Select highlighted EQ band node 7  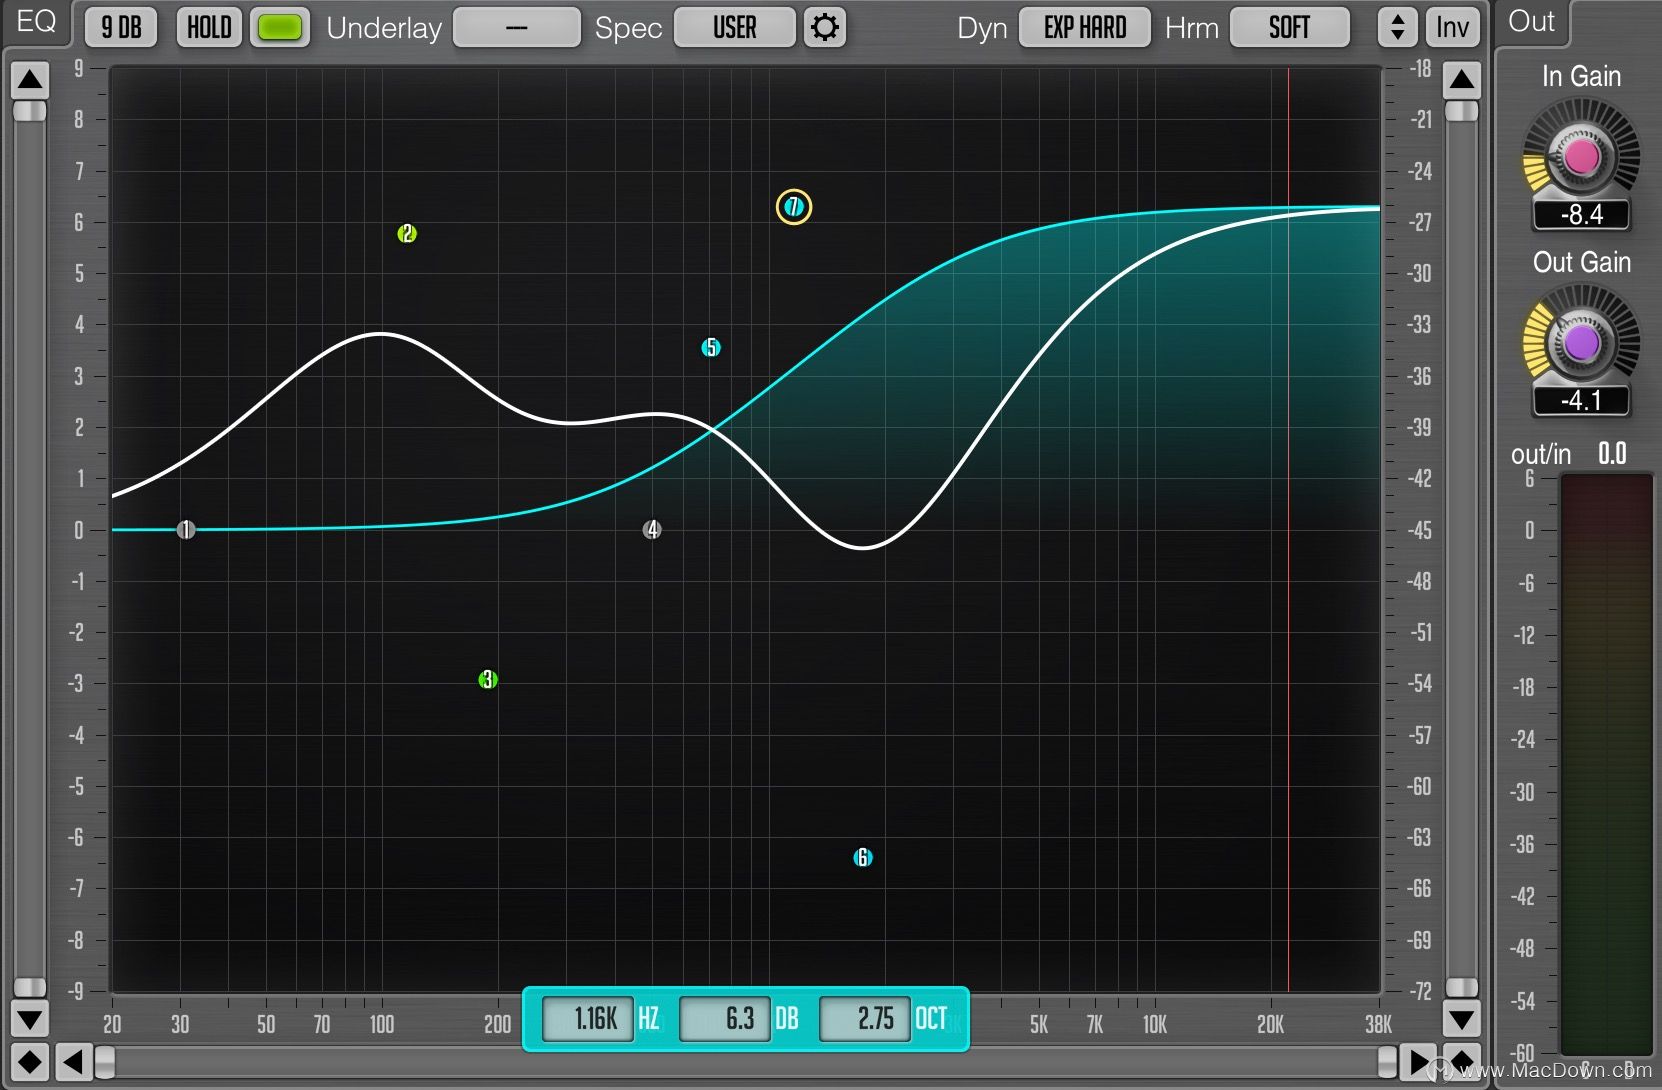tap(794, 207)
